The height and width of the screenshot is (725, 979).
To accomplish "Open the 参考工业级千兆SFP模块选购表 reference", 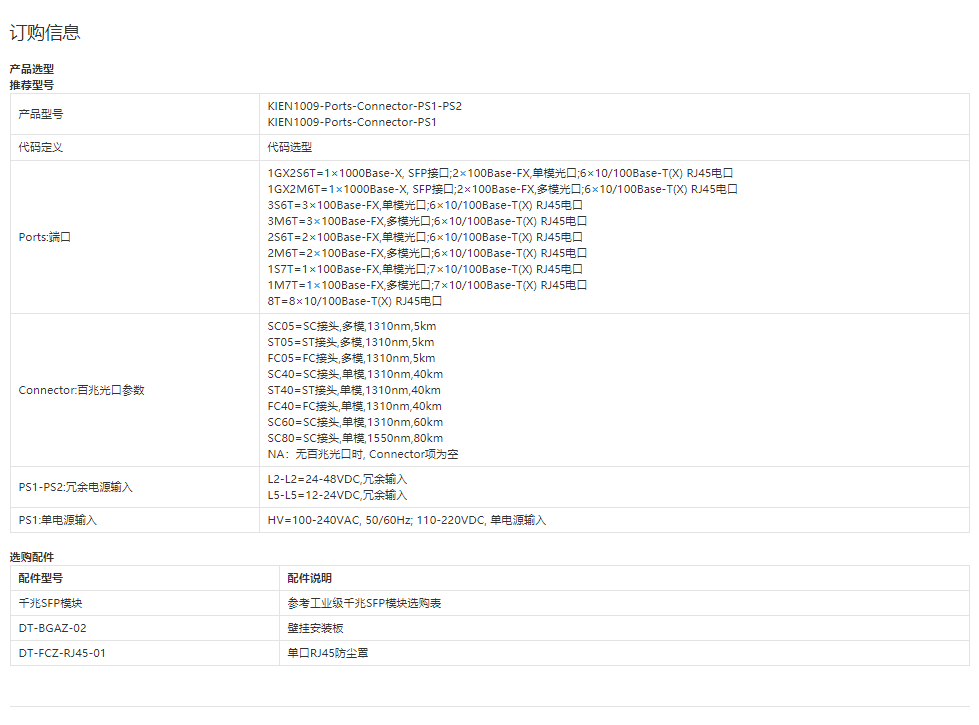I will pos(364,603).
